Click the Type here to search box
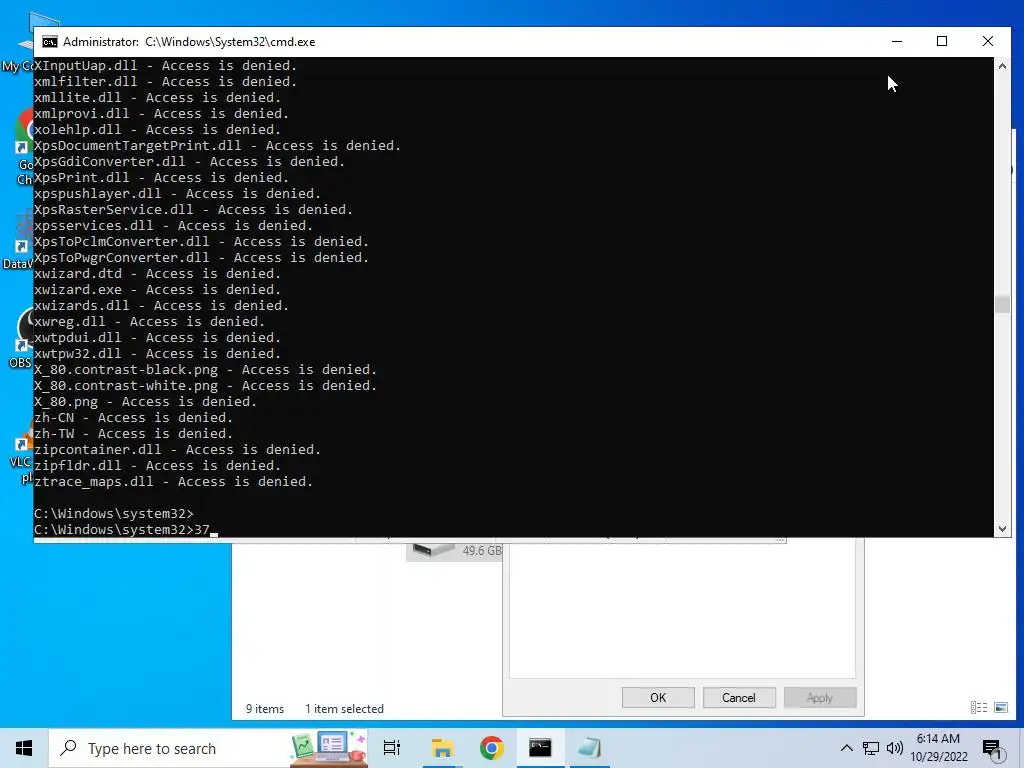This screenshot has height=768, width=1024. tap(170, 748)
